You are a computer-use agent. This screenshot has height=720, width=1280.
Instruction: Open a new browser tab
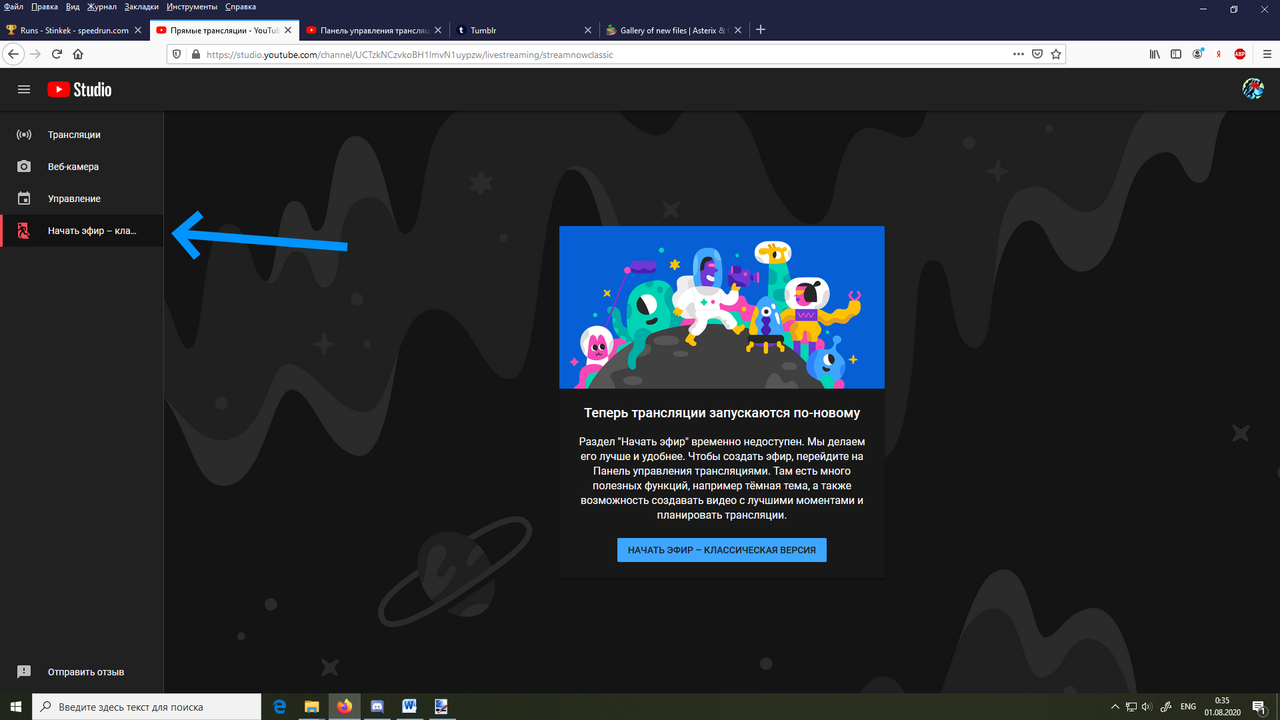(761, 30)
